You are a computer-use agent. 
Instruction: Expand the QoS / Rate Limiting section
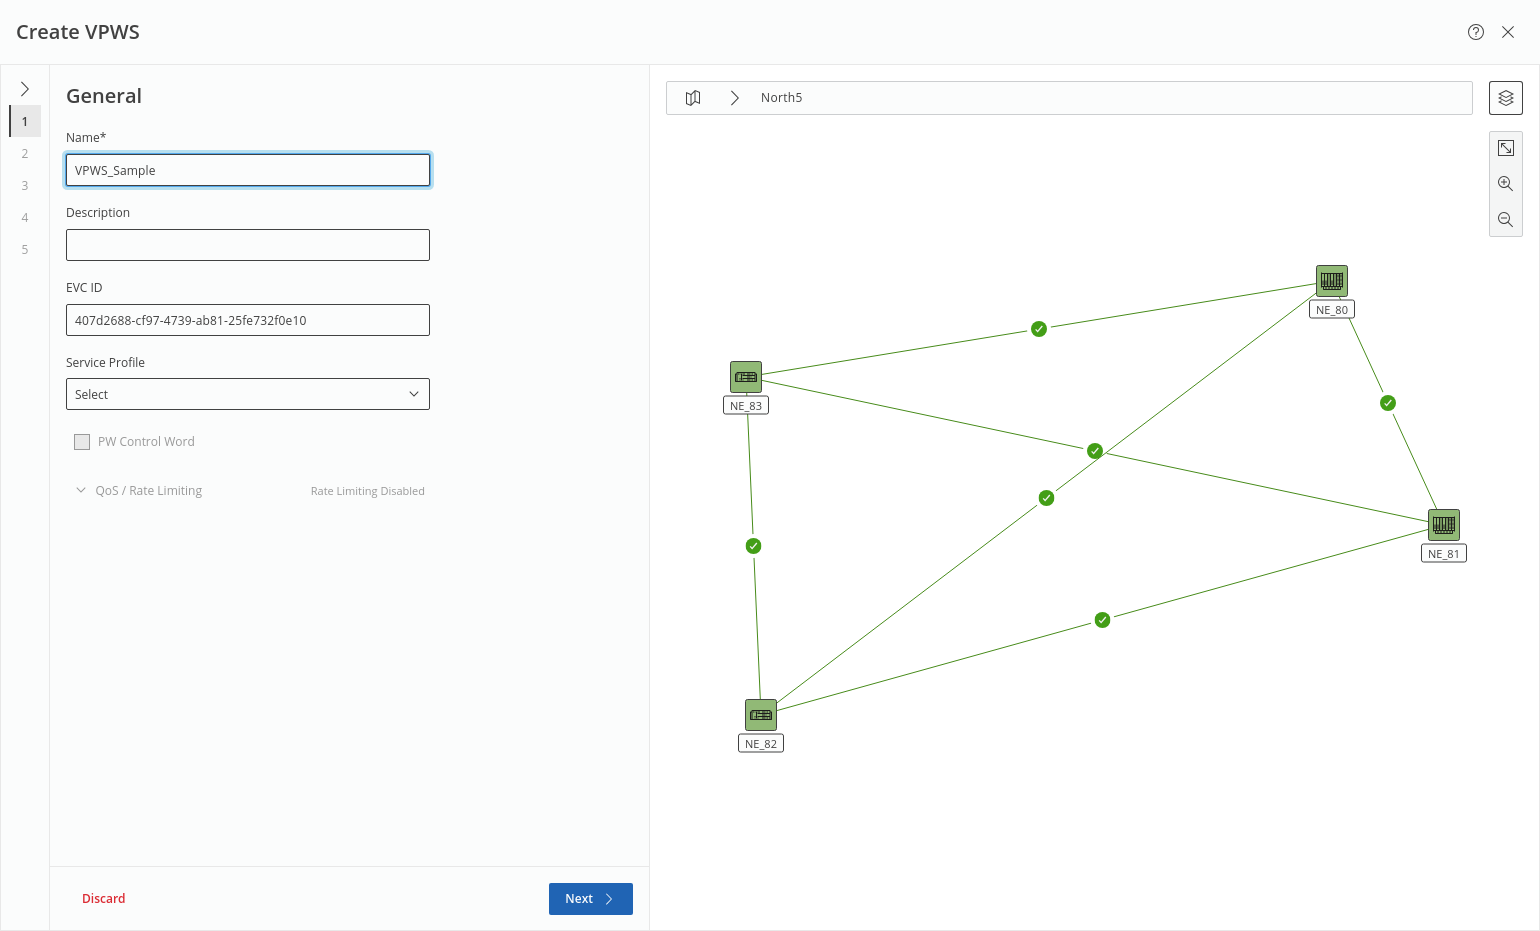81,491
